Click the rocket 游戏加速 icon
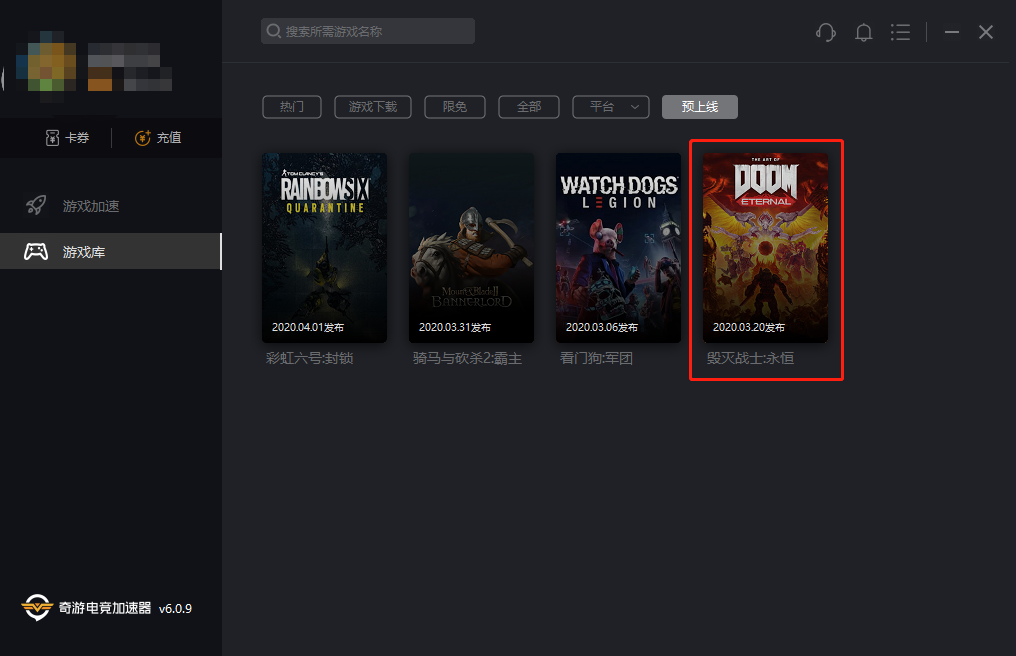Viewport: 1016px width, 656px height. pyautogui.click(x=36, y=205)
